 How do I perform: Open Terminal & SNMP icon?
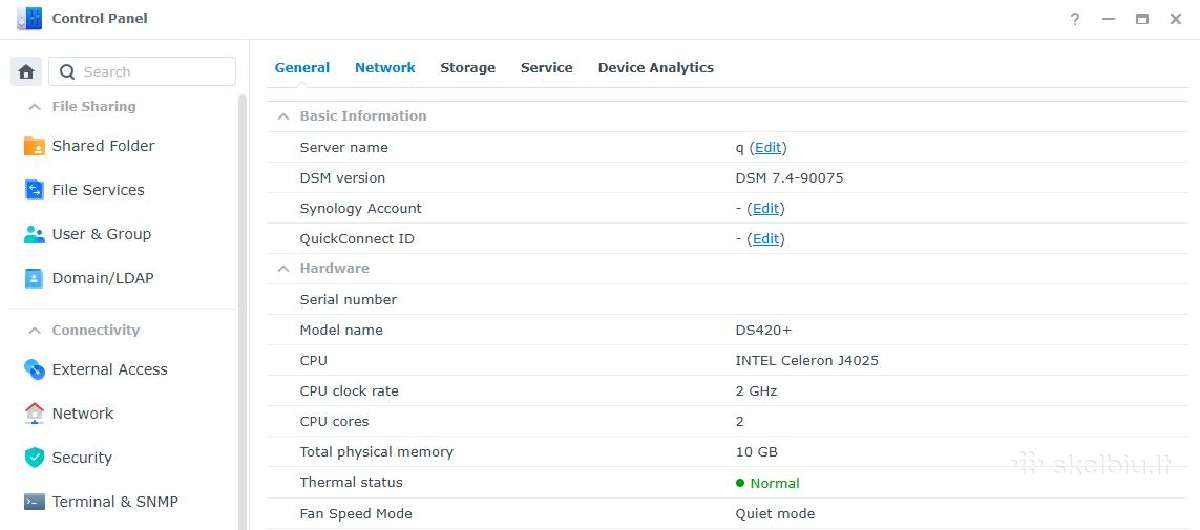[x=34, y=501]
